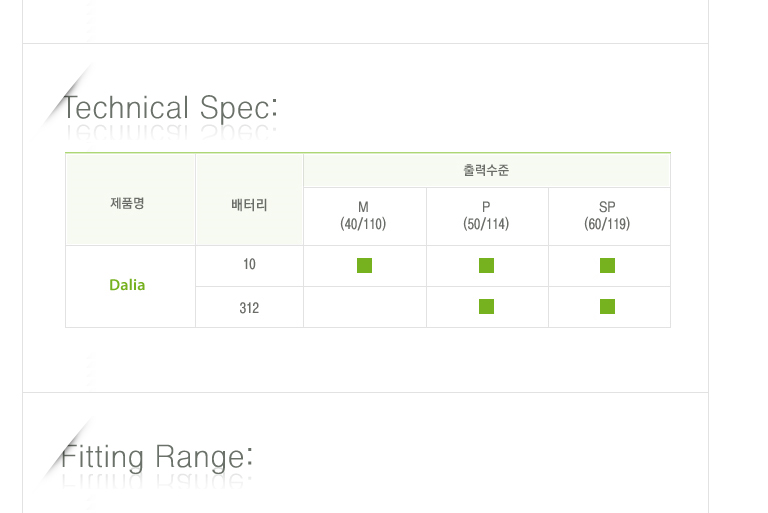Click the diagonal slash mark beside Fitting Range

click(68, 447)
